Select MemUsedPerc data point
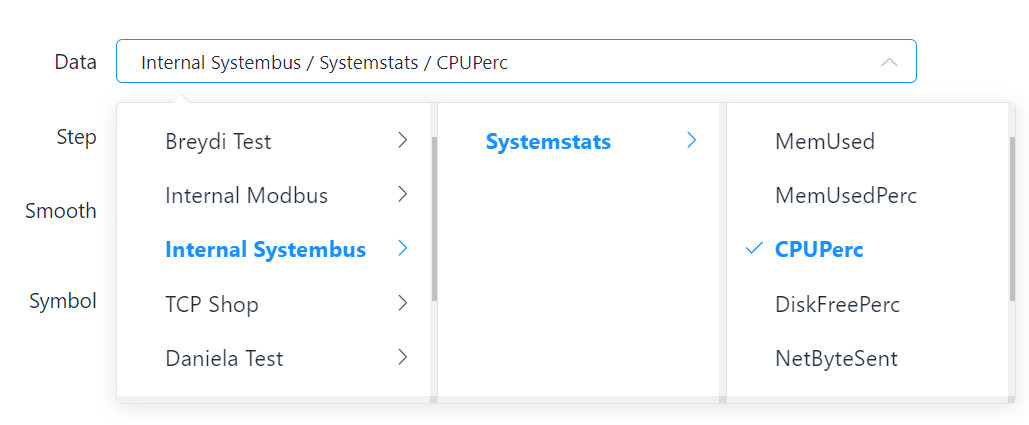This screenshot has height=425, width=1029. pos(846,196)
